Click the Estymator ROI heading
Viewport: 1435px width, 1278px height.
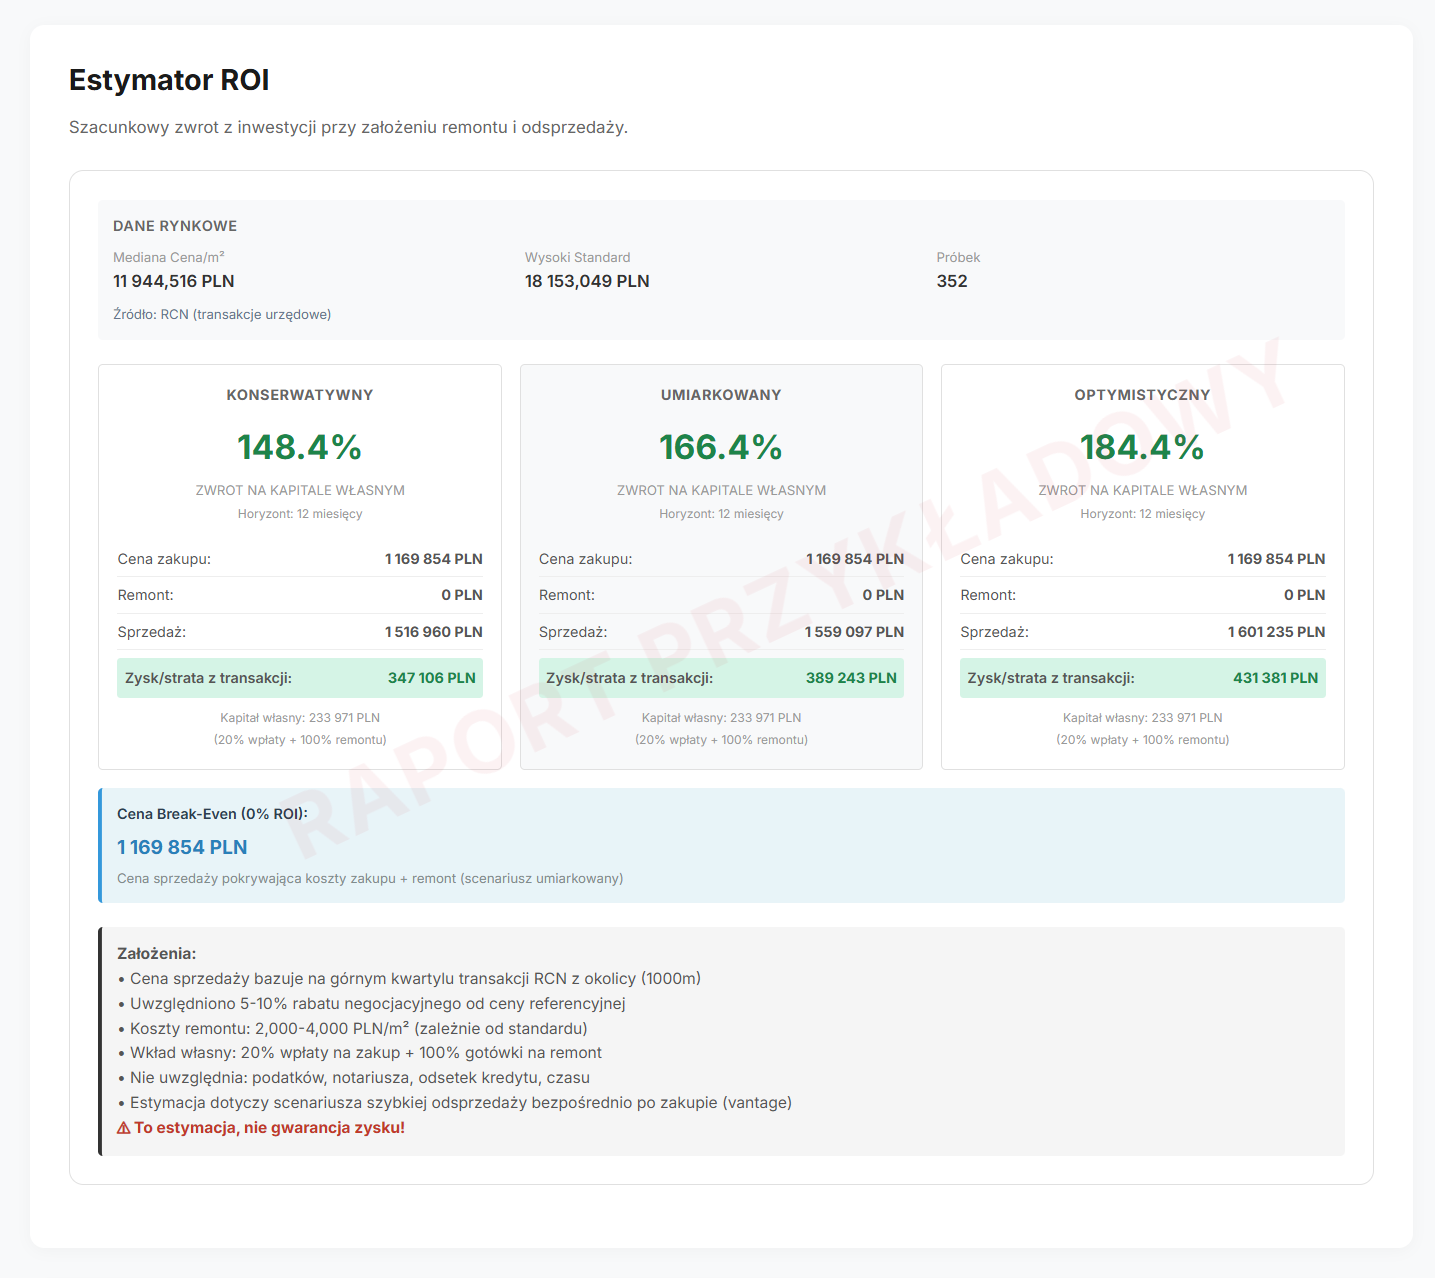[169, 80]
